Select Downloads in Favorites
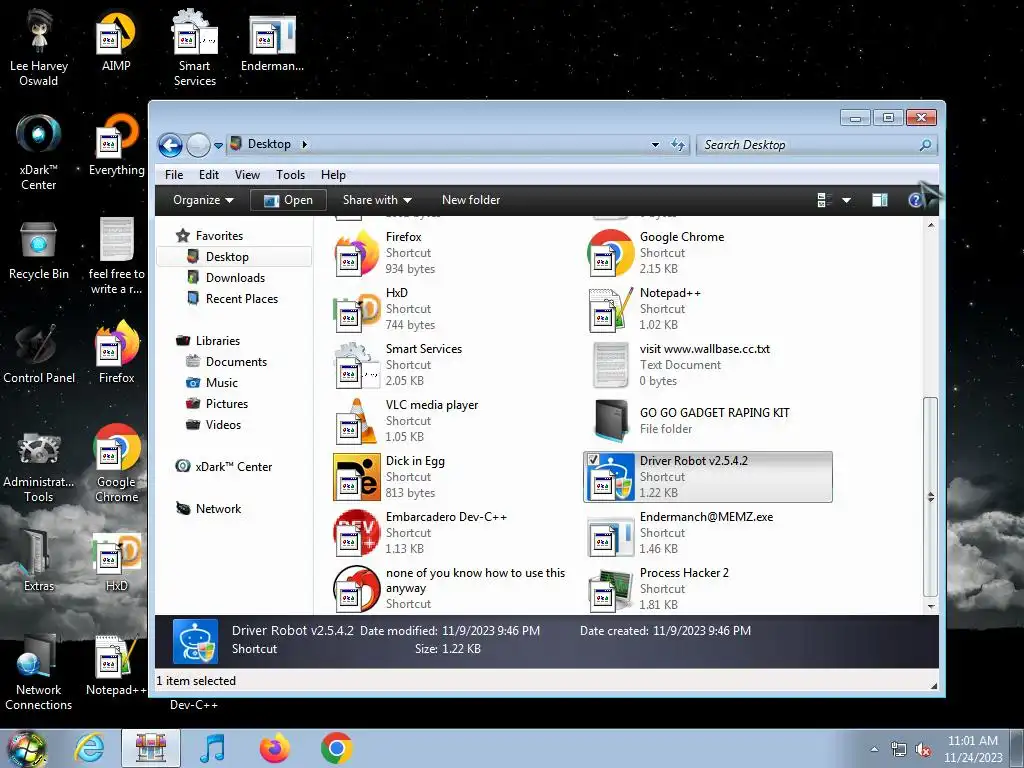Image resolution: width=1024 pixels, height=768 pixels. [235, 278]
